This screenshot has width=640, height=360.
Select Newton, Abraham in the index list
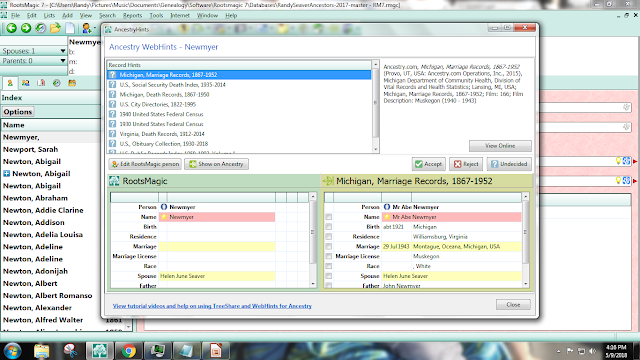(35, 198)
